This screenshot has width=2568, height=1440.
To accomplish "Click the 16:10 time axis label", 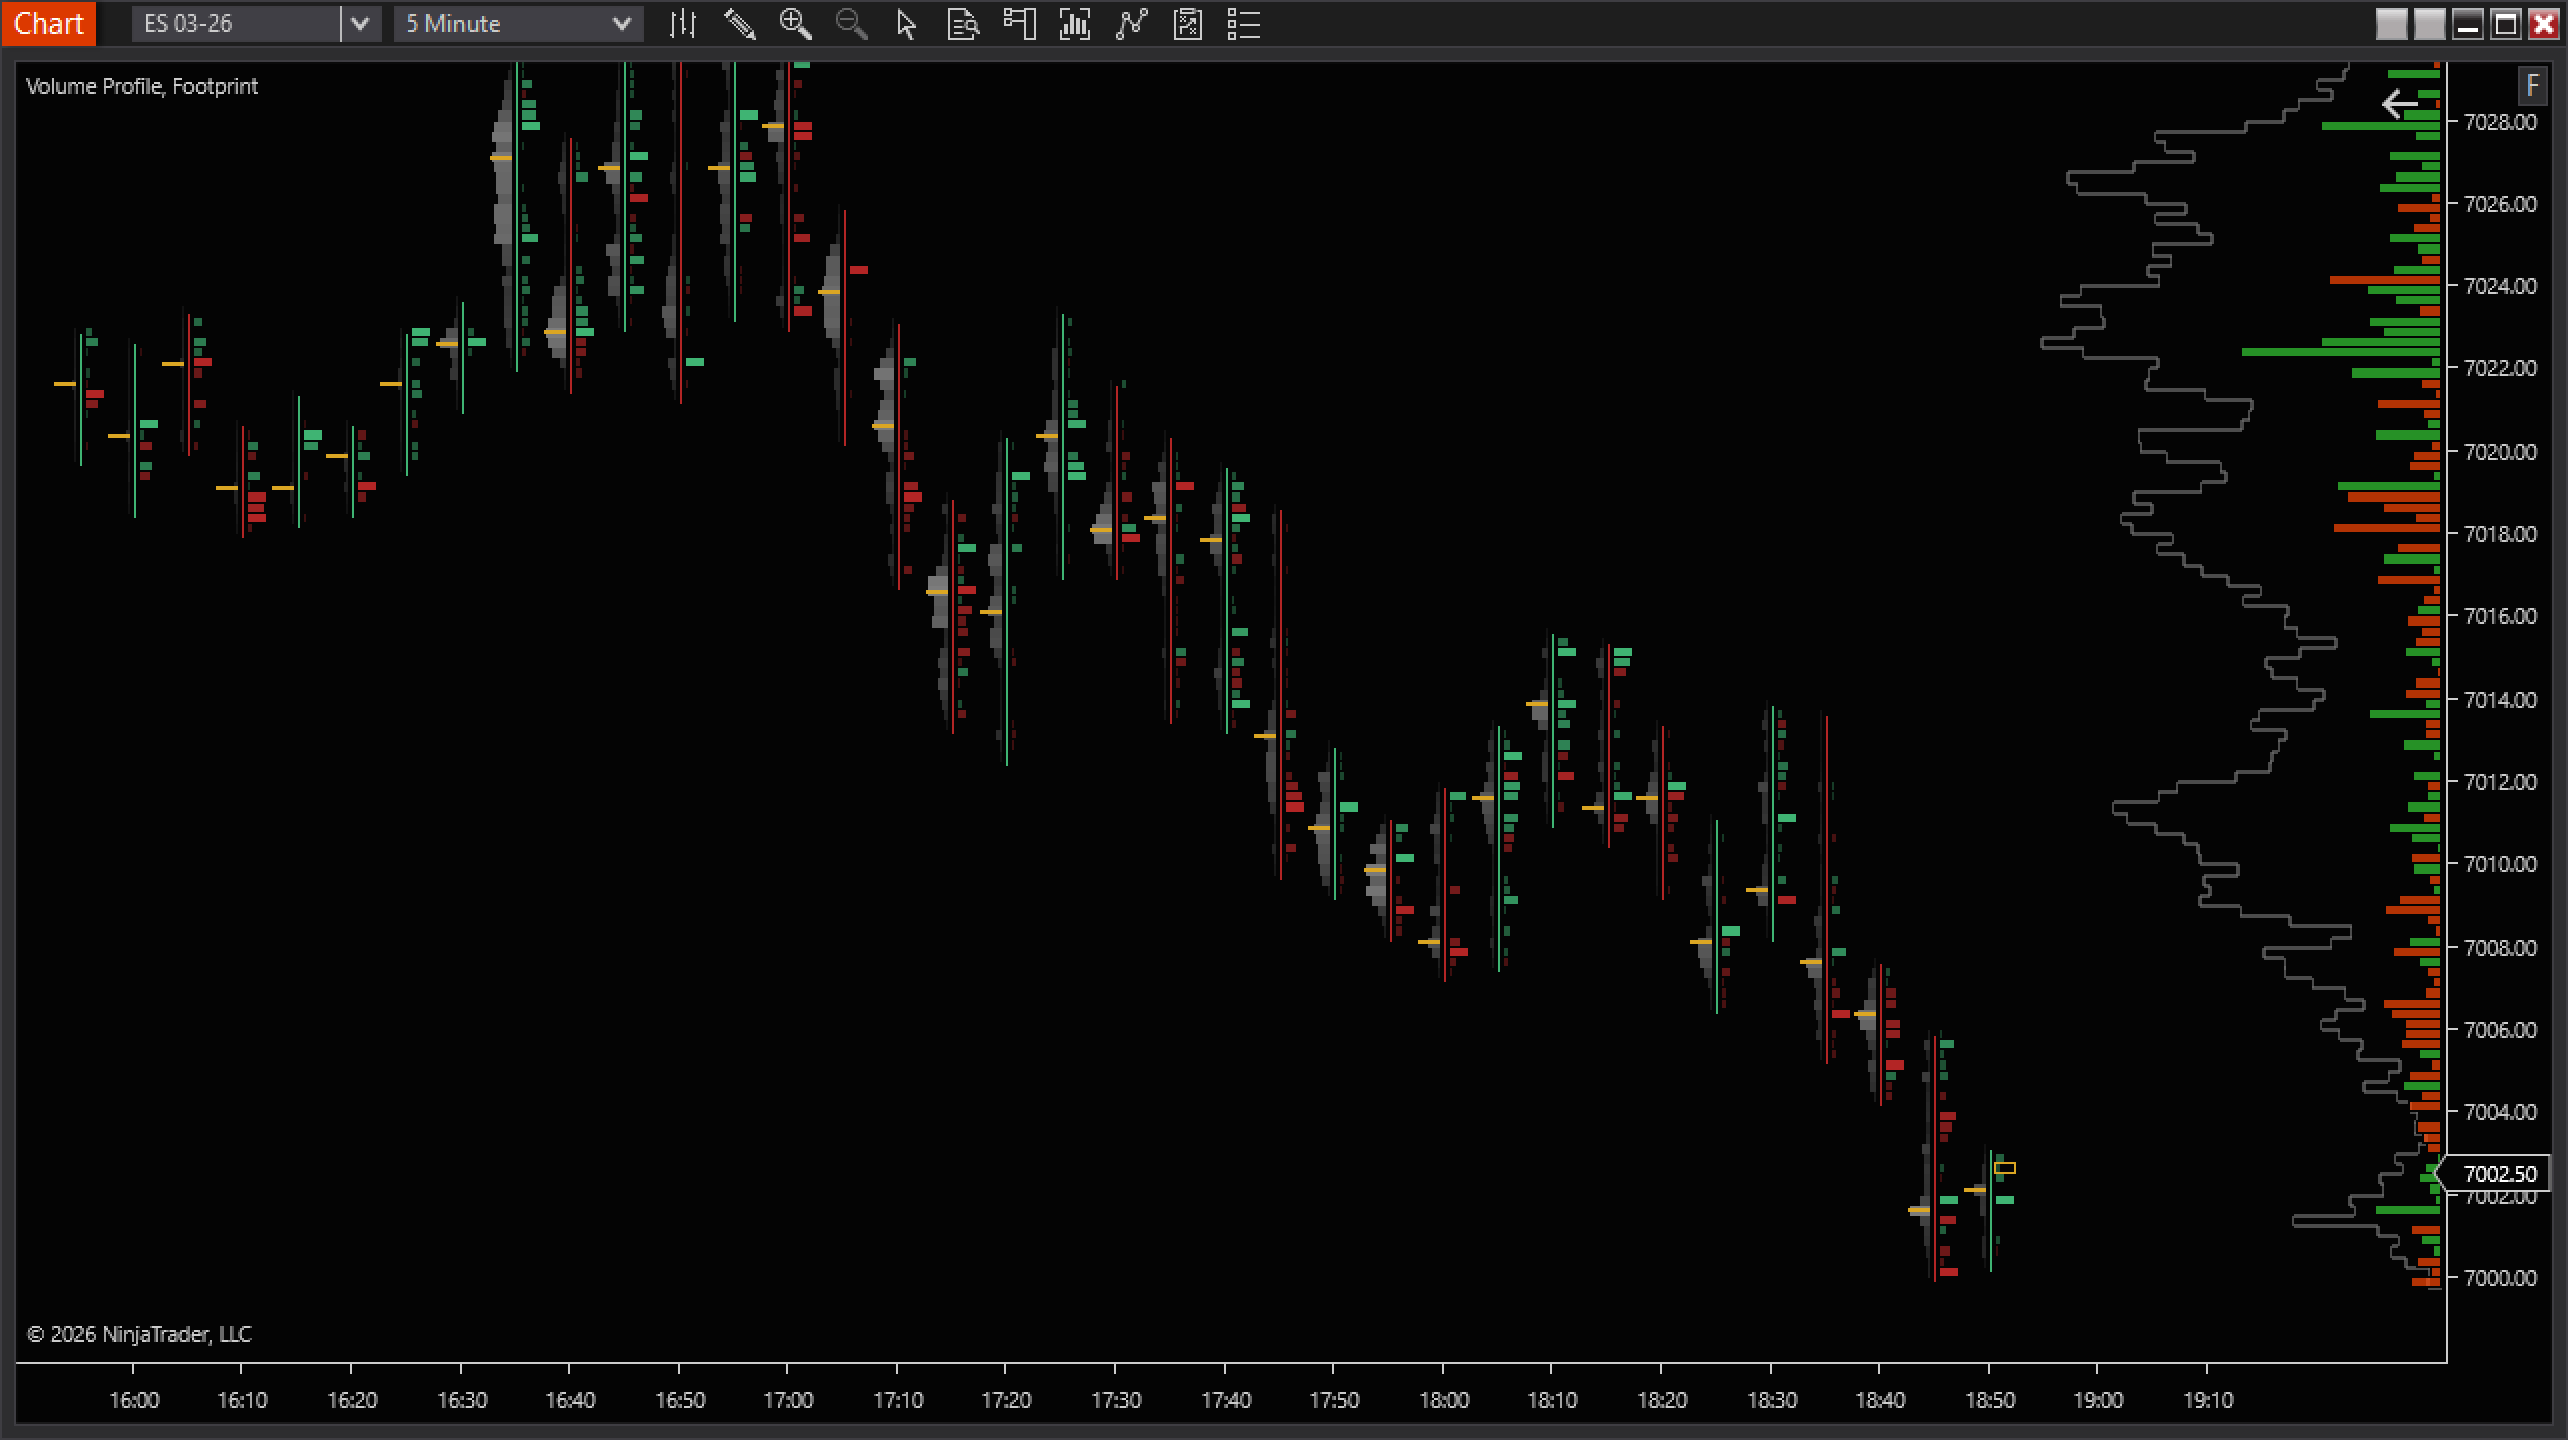I will (243, 1401).
